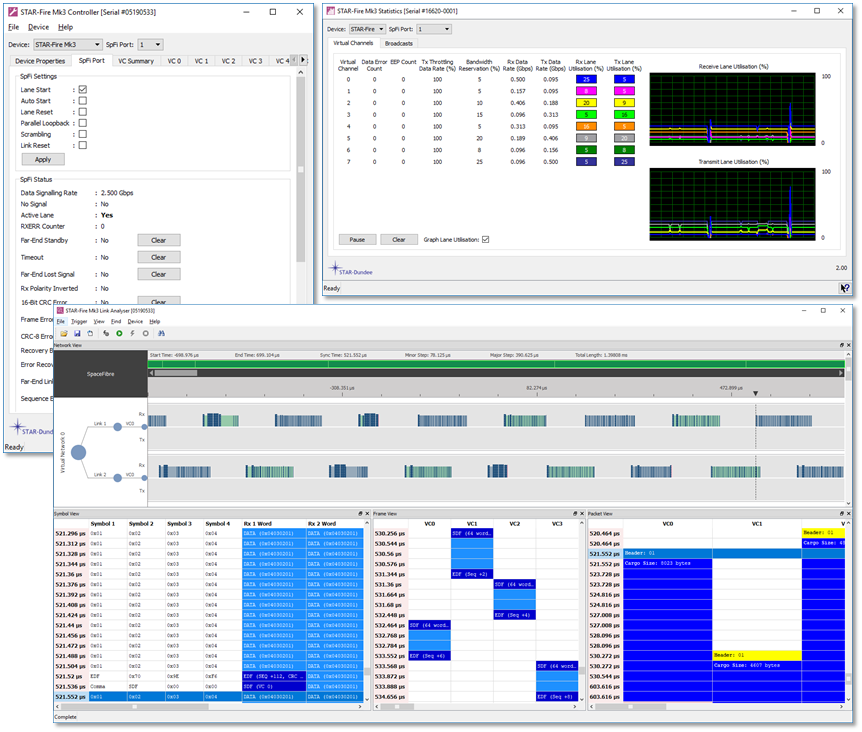862x732 pixels.
Task: Click the Link 1 node in network diagram
Action: point(118,427)
